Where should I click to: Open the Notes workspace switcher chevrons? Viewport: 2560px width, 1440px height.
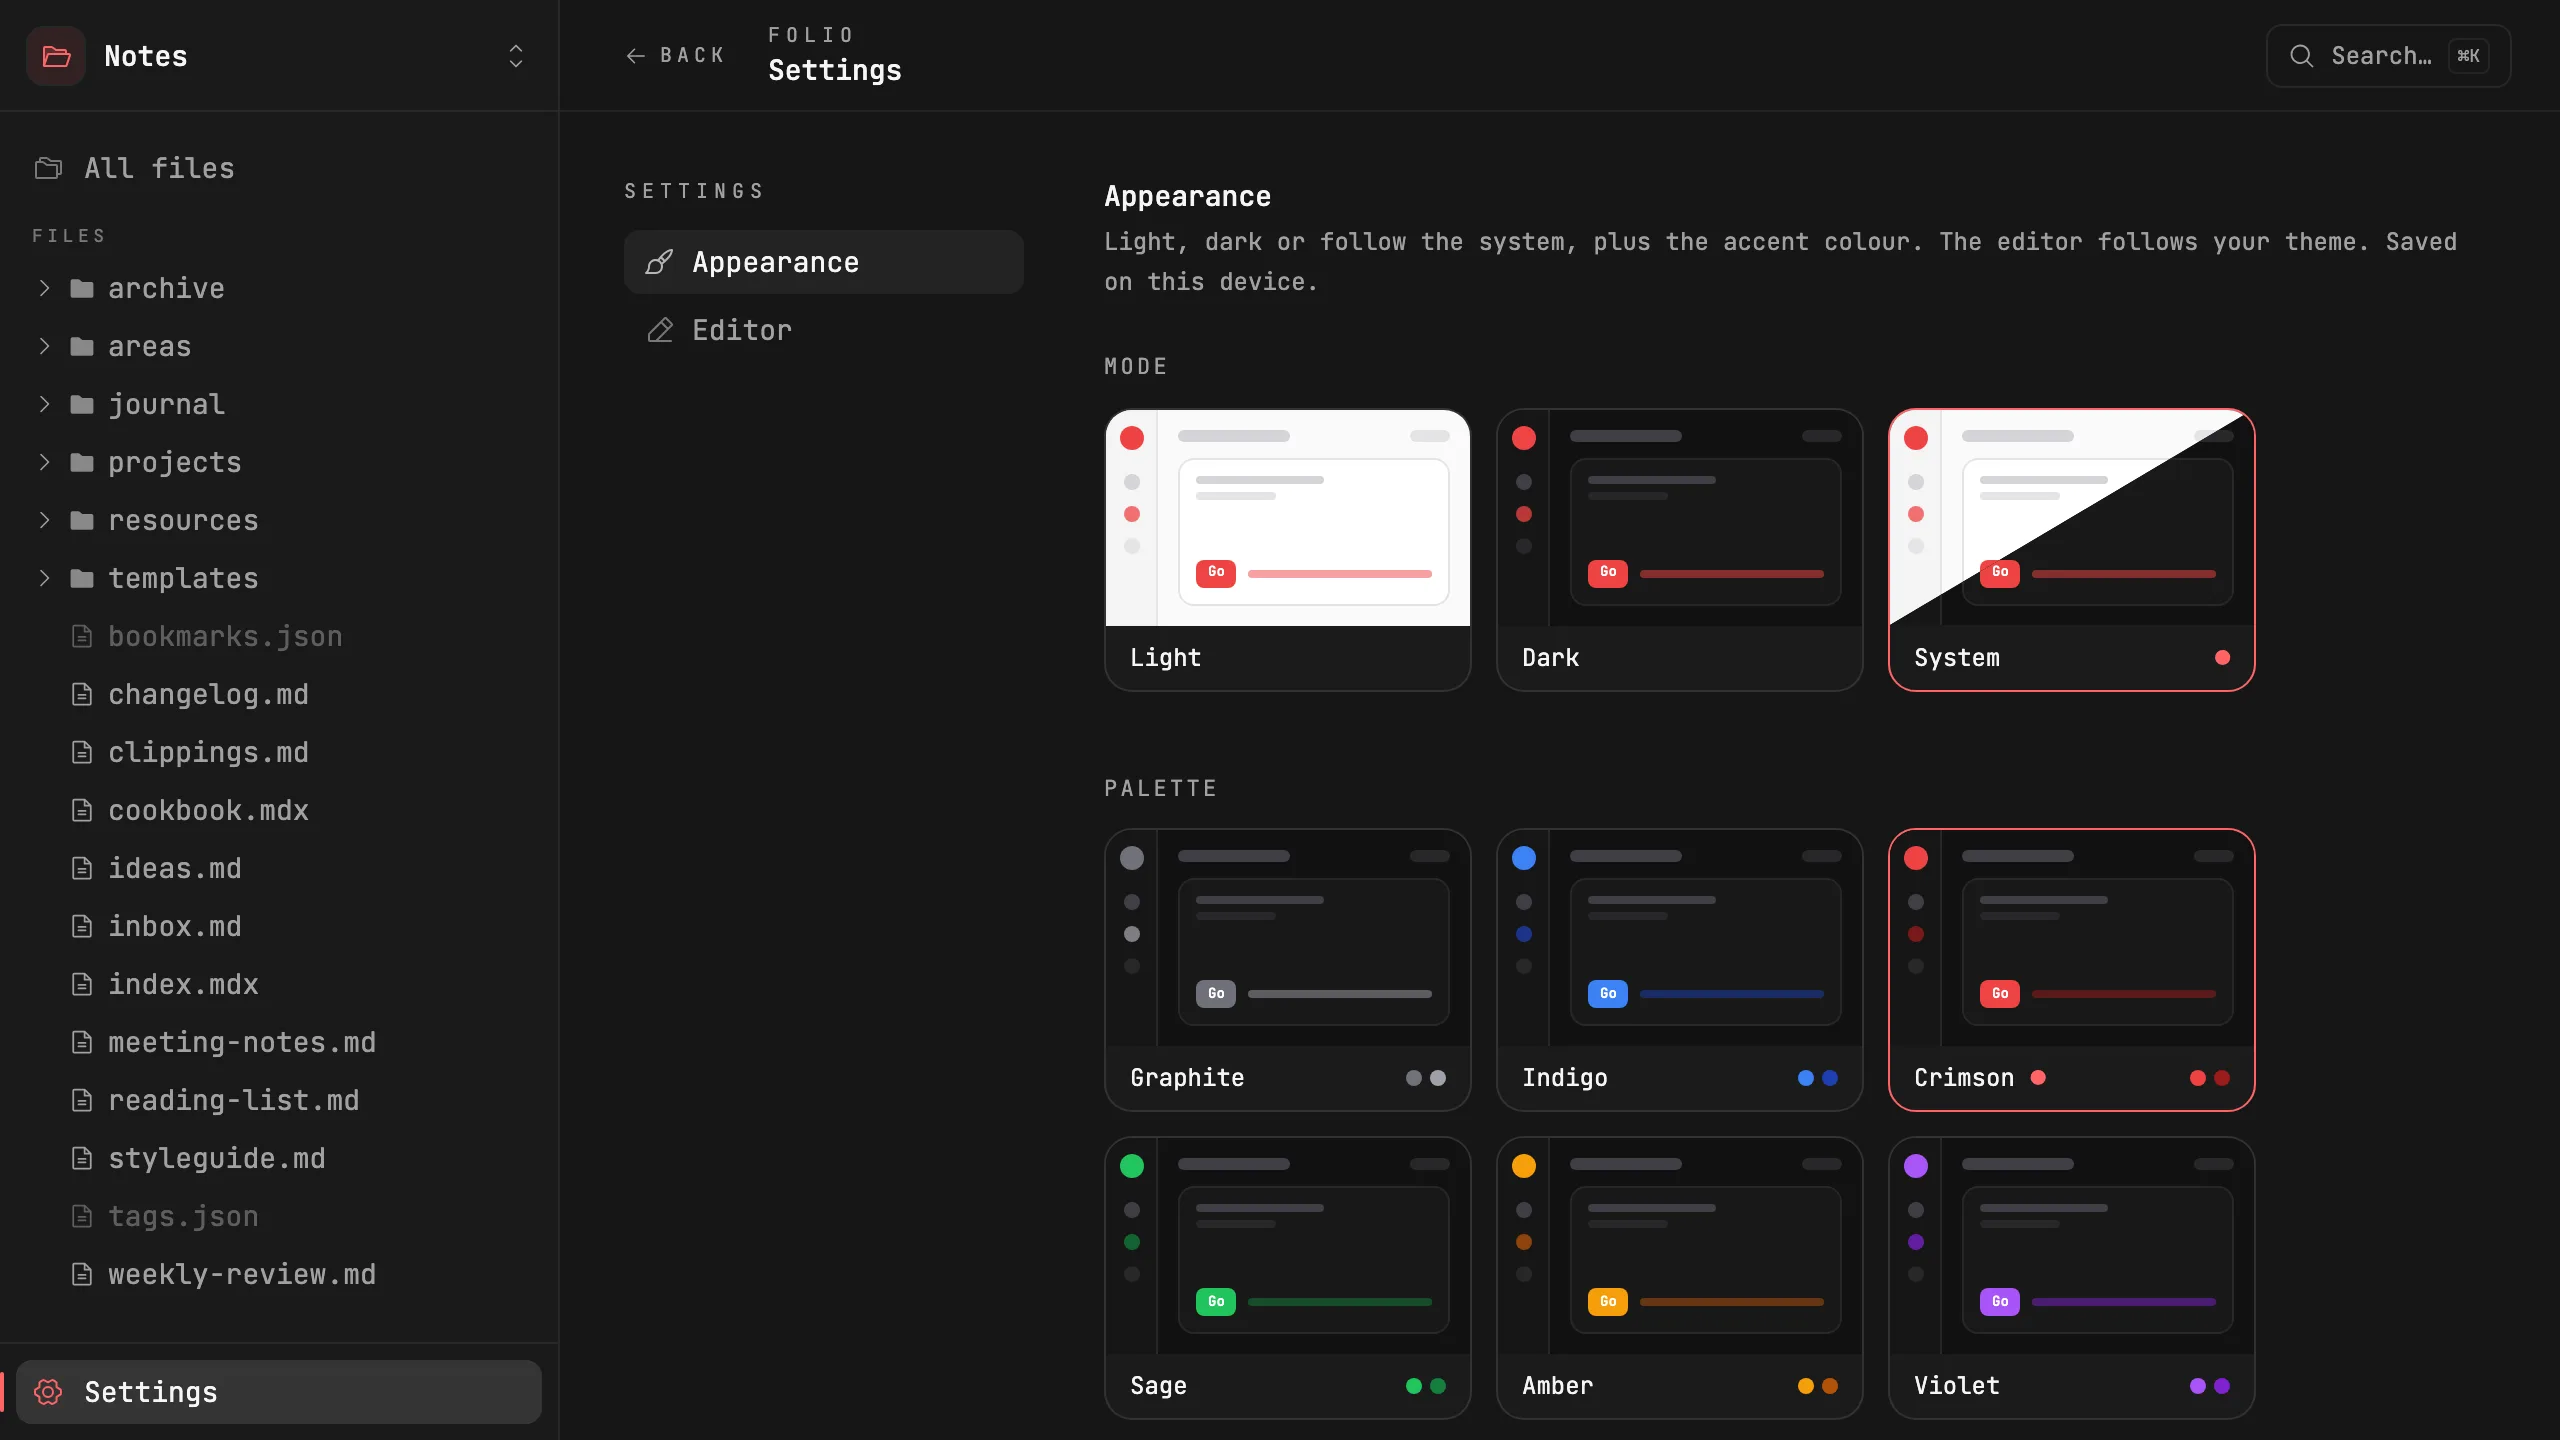[x=516, y=56]
